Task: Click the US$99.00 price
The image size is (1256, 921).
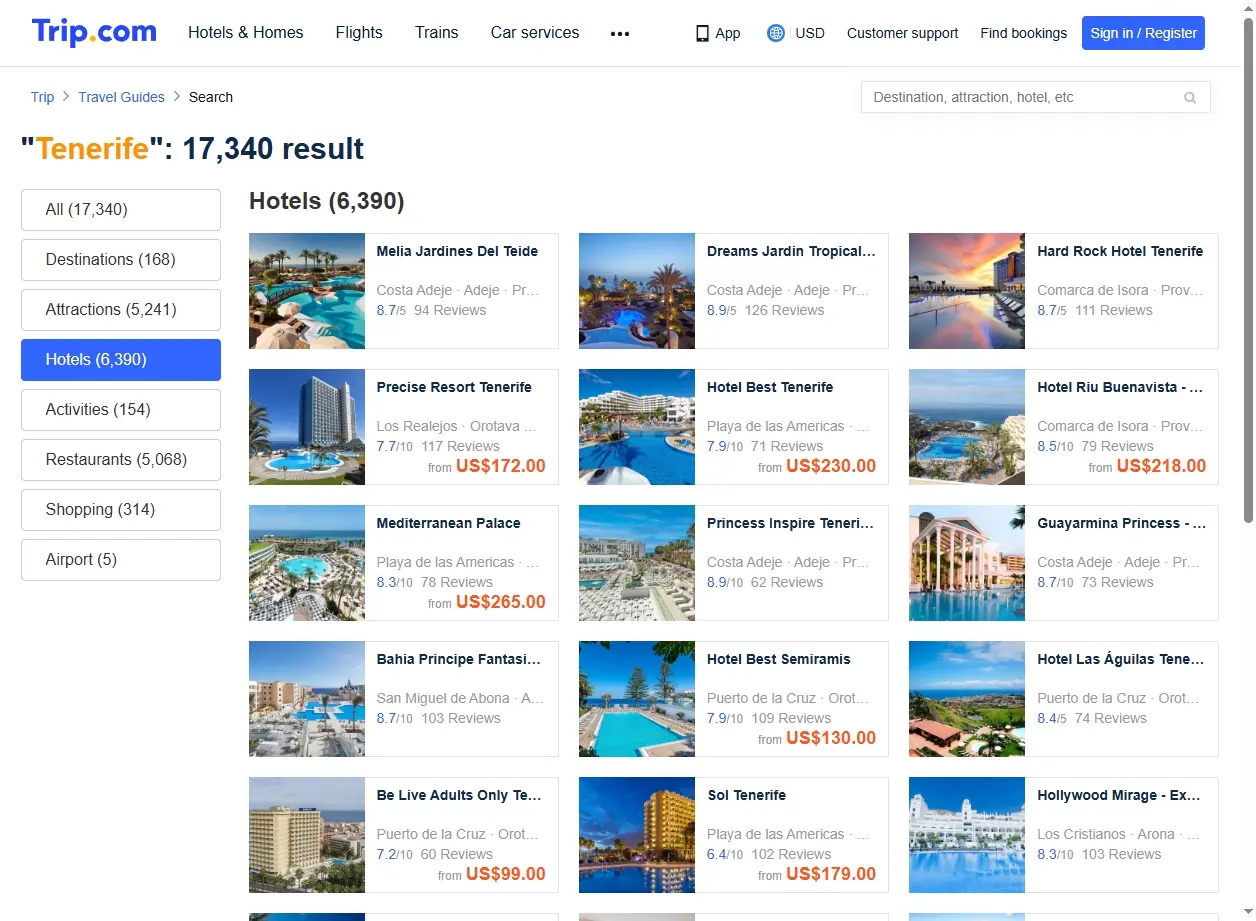Action: [x=506, y=874]
